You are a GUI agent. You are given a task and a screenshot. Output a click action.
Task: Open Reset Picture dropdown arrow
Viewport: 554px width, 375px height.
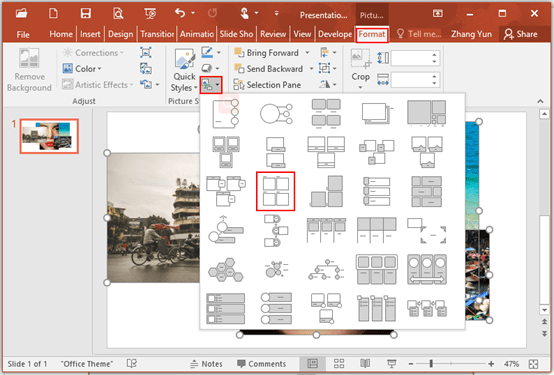coord(157,84)
